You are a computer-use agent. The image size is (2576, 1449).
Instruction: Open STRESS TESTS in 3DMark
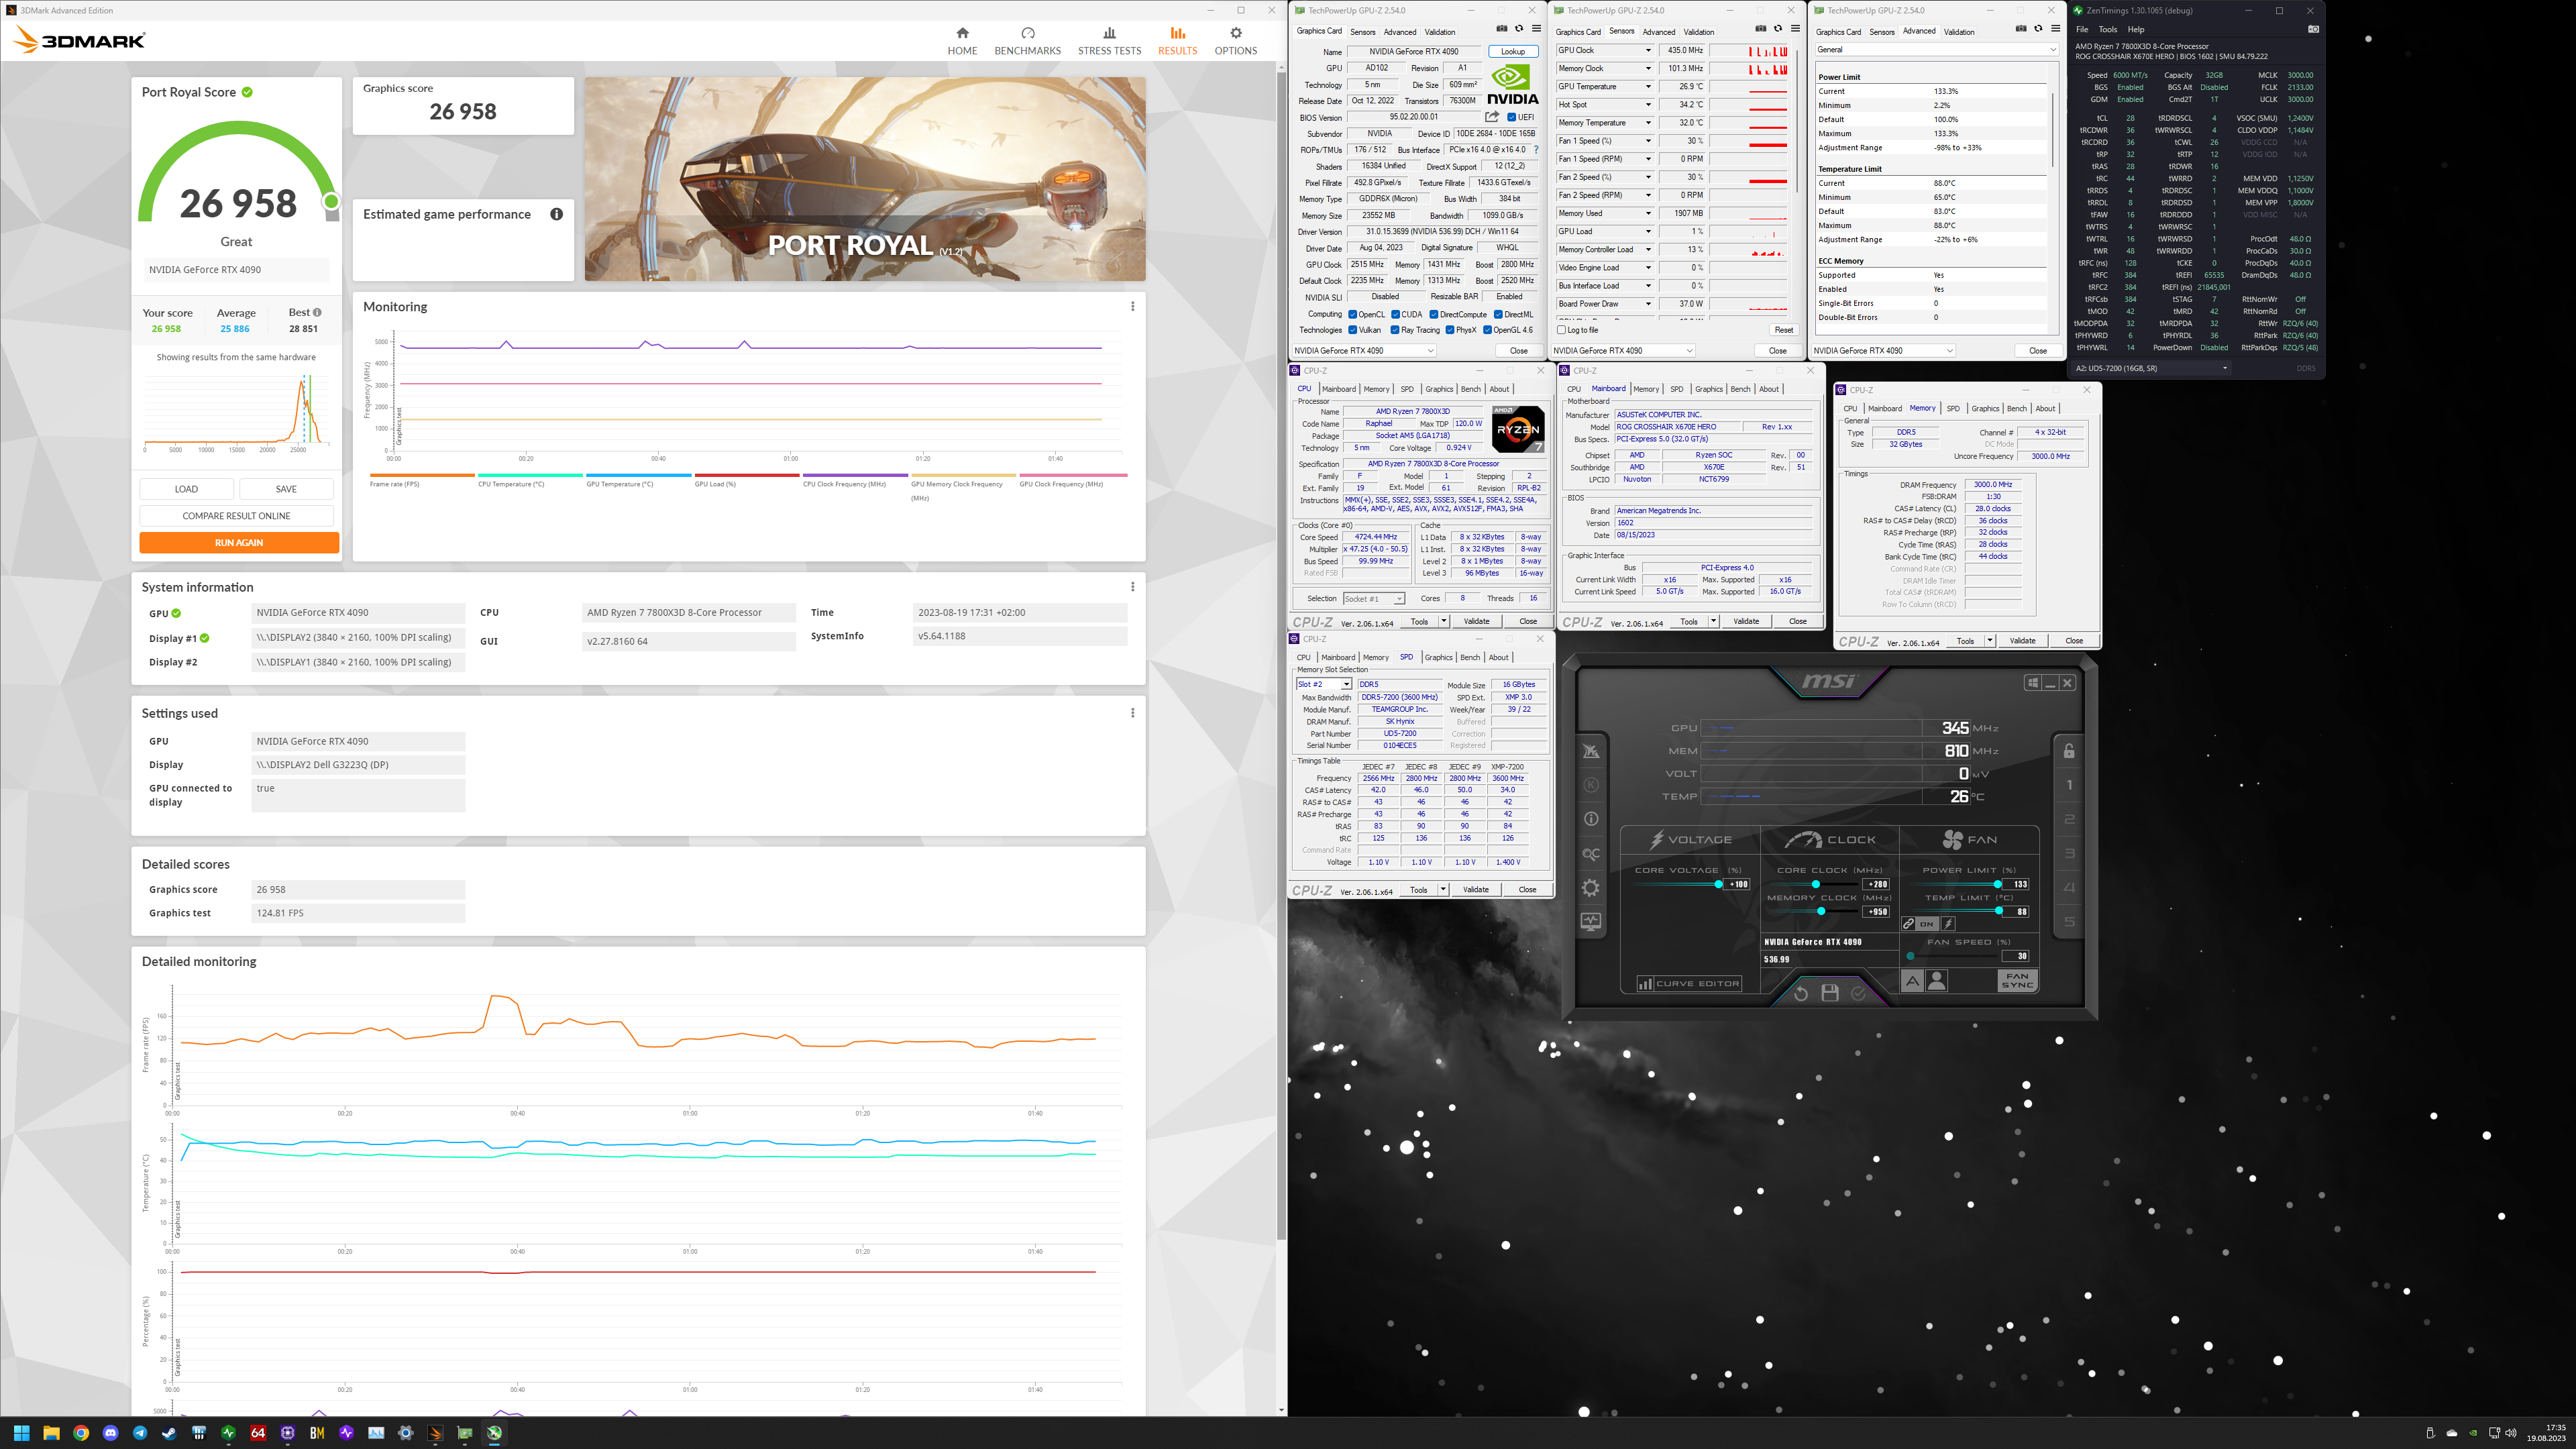coord(1109,41)
